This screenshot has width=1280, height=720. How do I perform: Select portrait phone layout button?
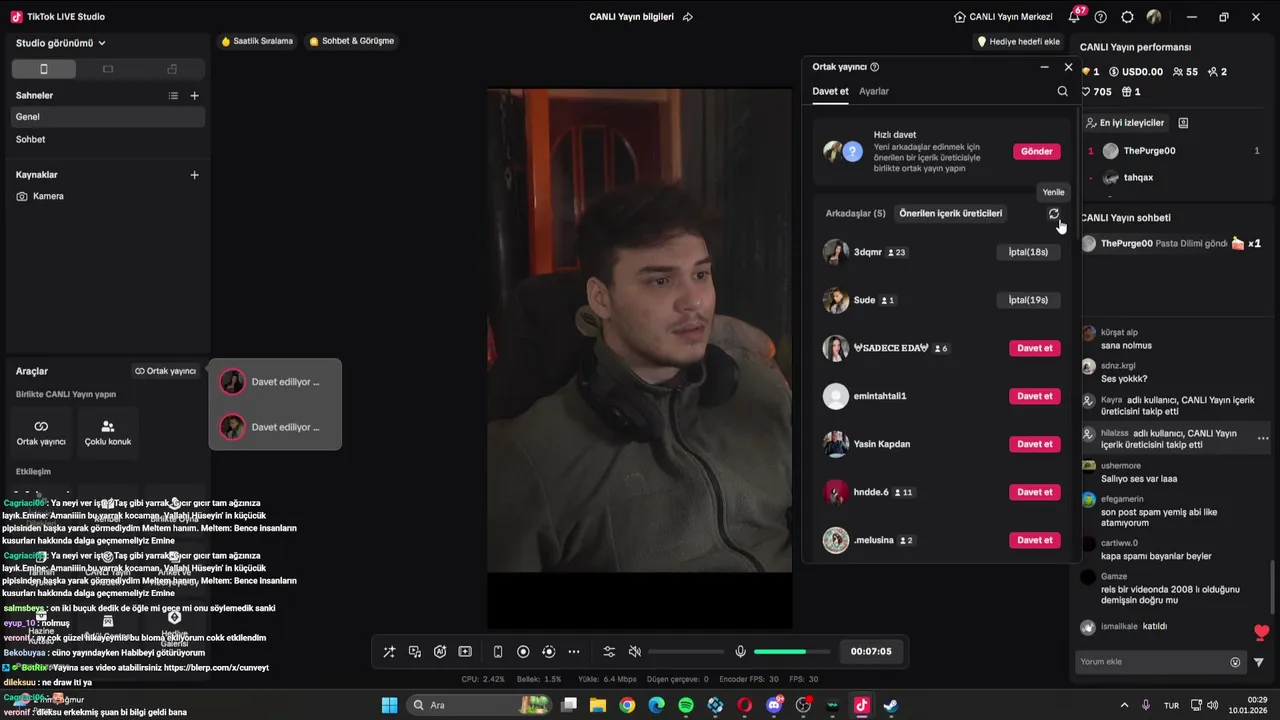[43, 69]
